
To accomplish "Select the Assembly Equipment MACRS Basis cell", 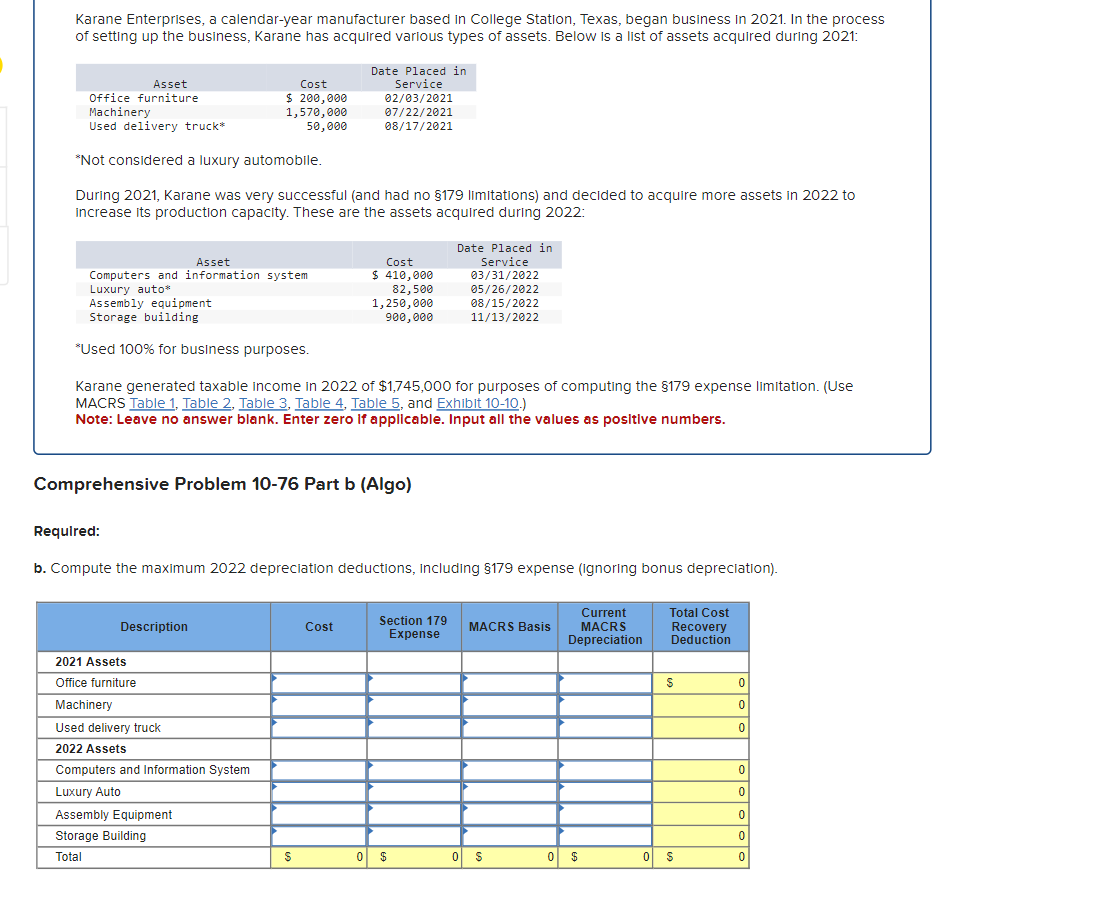I will pos(510,814).
